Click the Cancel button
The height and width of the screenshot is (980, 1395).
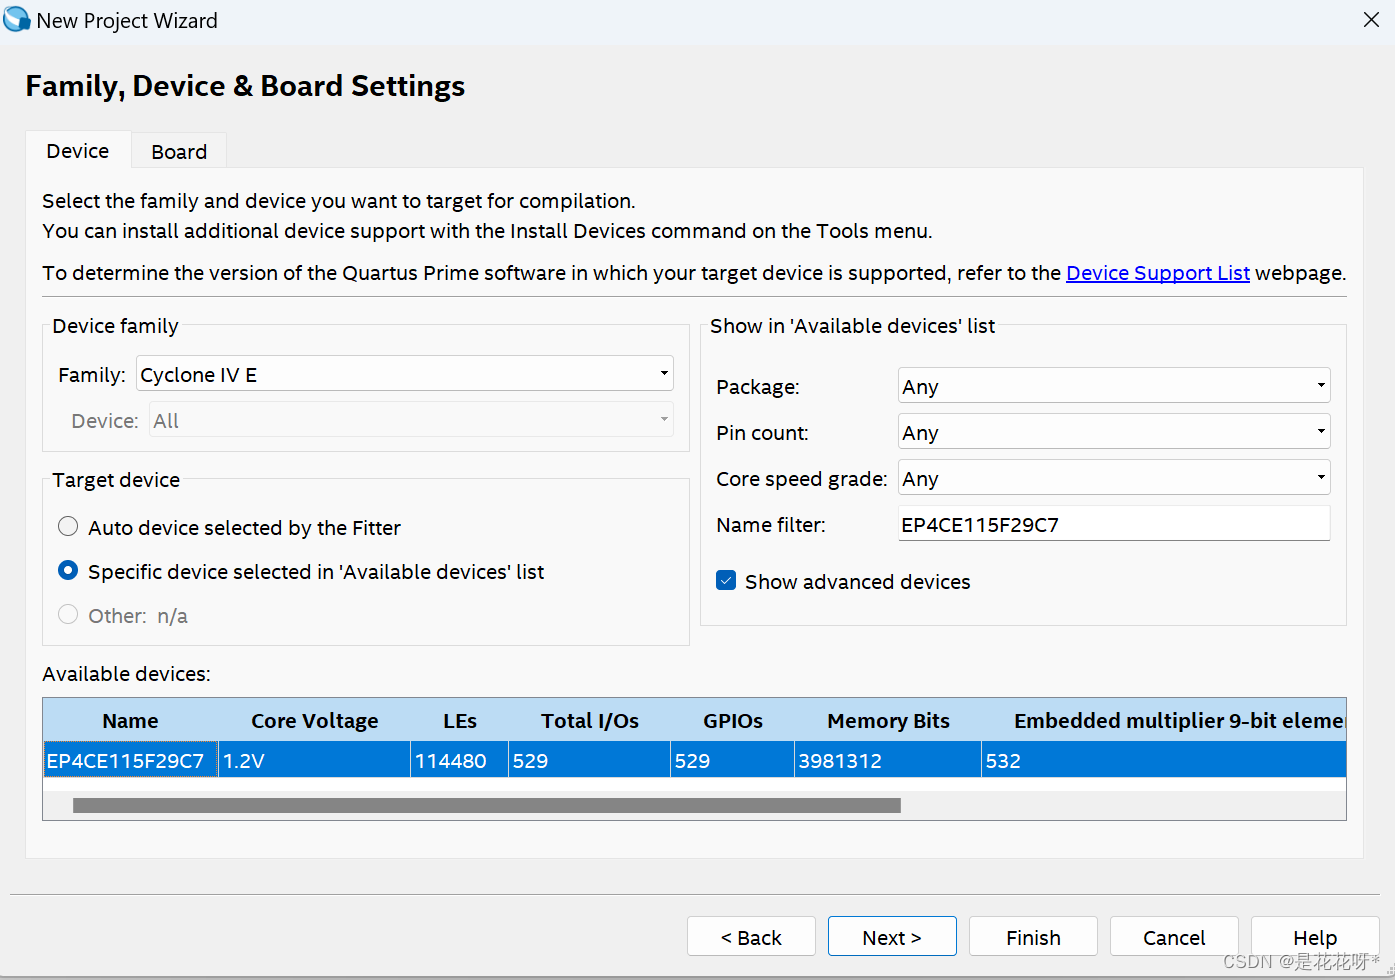tap(1174, 937)
